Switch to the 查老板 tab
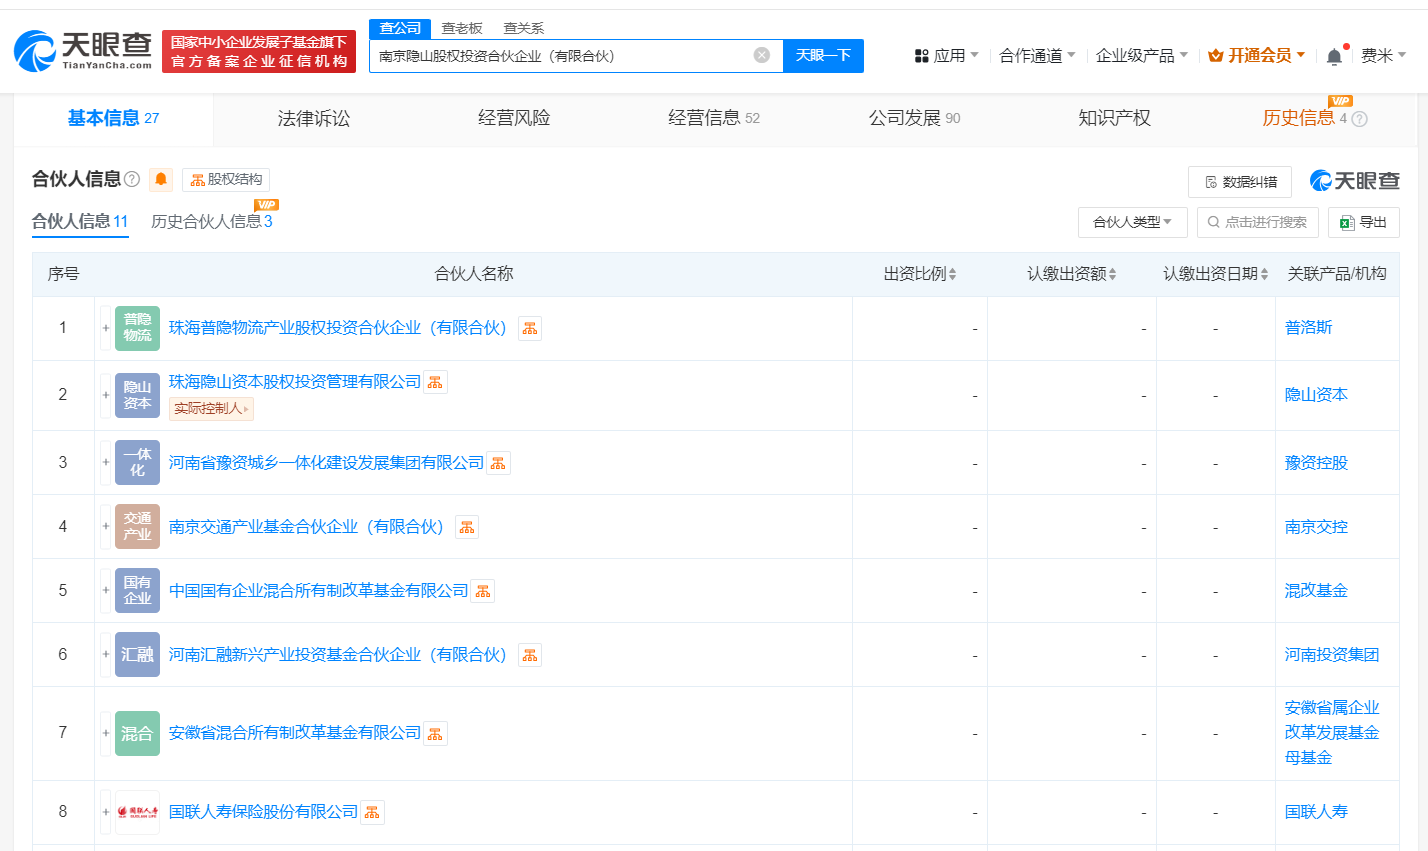This screenshot has height=851, width=1428. click(x=460, y=28)
